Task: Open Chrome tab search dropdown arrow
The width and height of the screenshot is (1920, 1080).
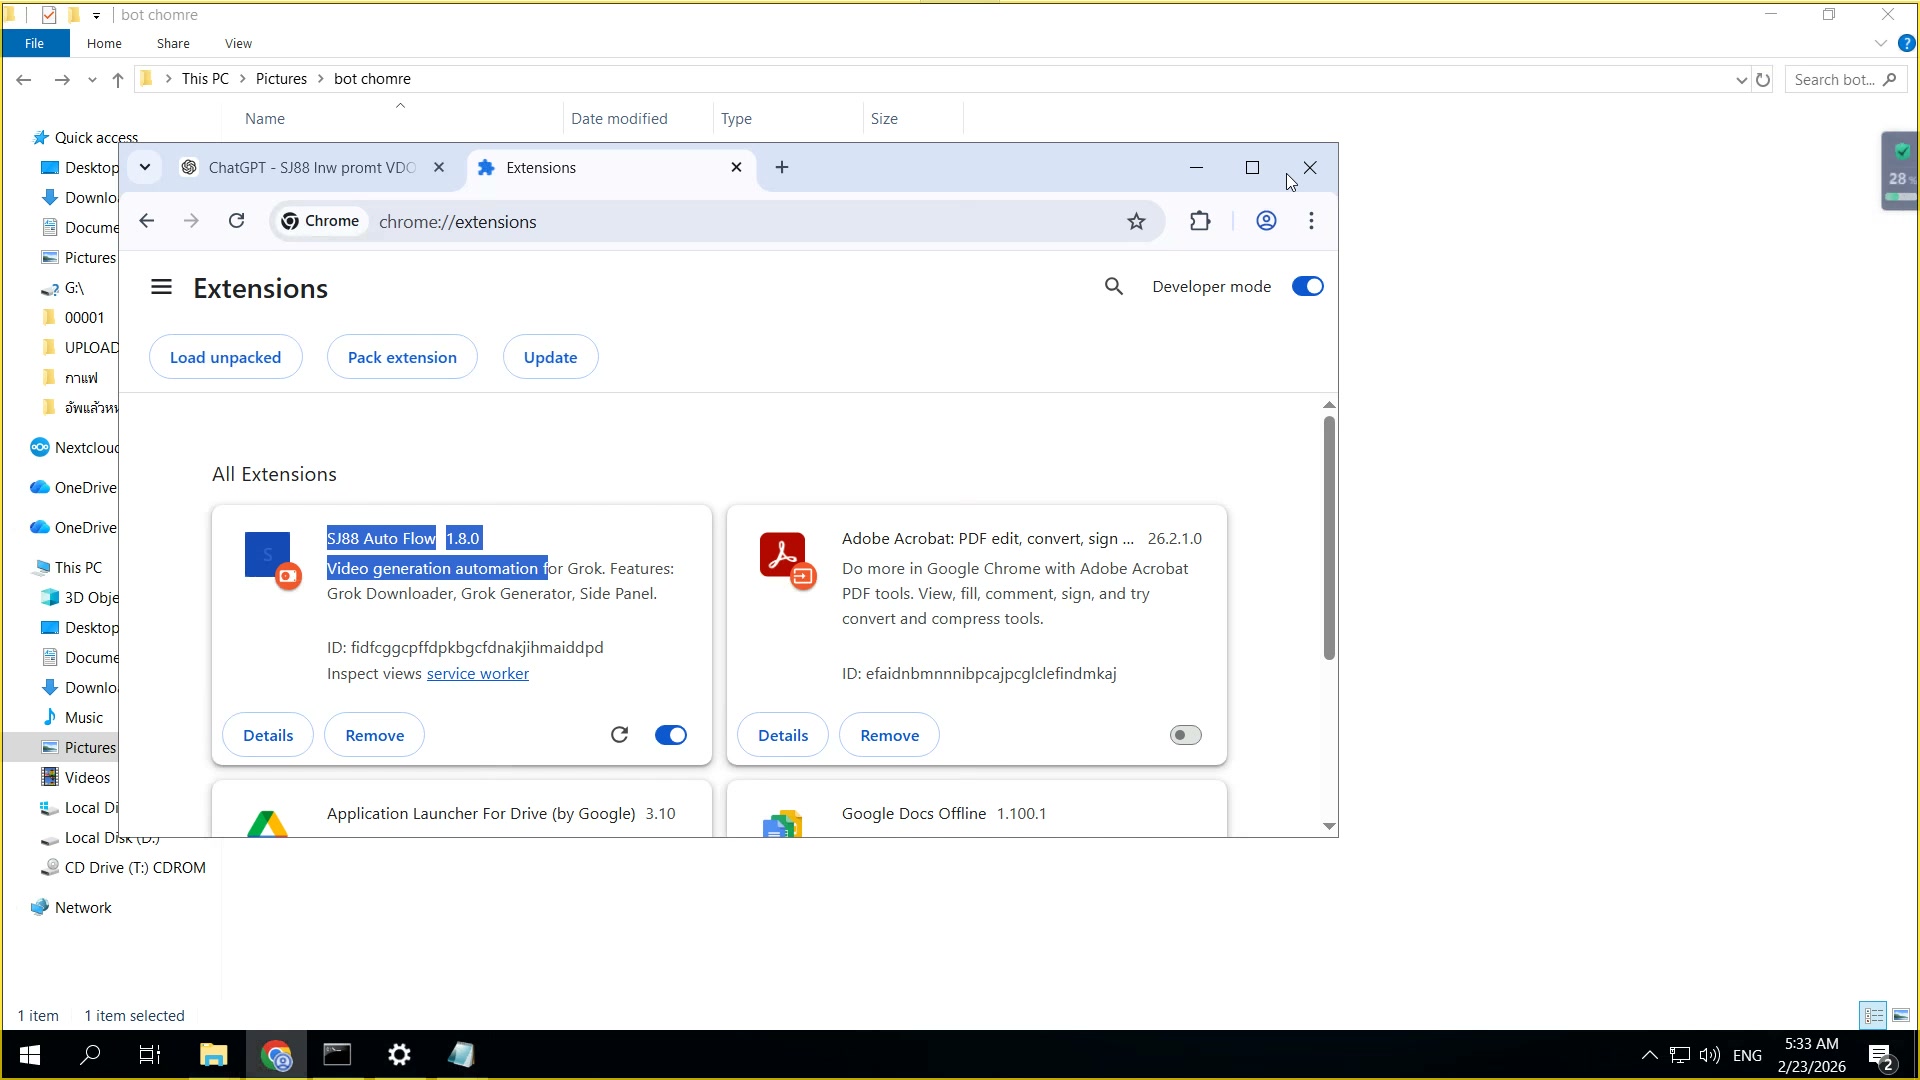Action: [x=145, y=167]
